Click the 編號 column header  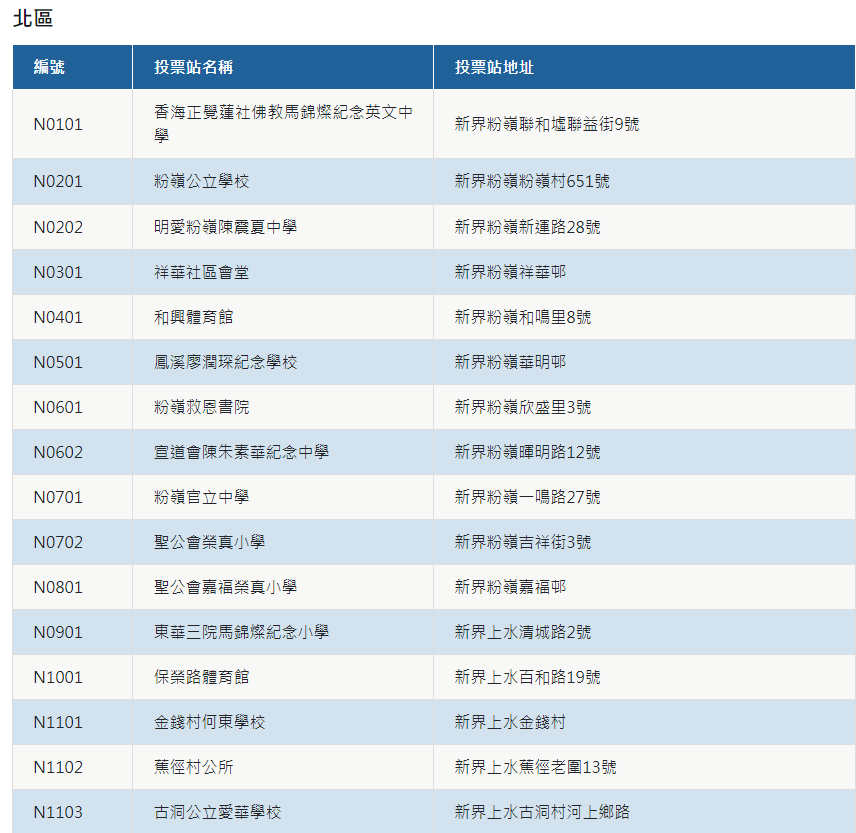(49, 67)
